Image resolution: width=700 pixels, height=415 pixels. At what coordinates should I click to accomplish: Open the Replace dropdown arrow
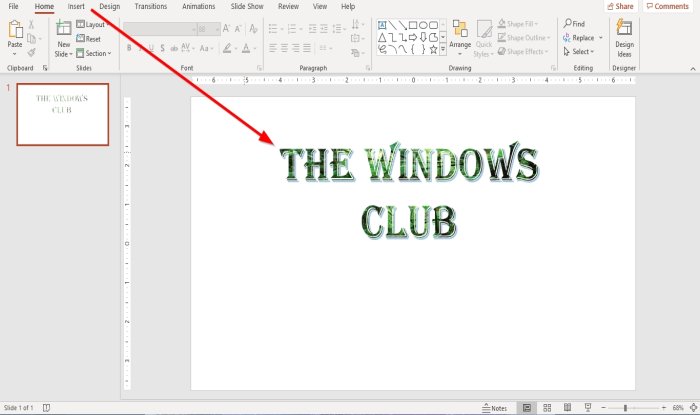[x=601, y=38]
